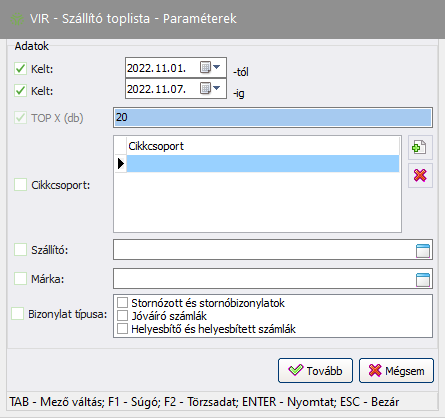The image size is (445, 418).
Task: Check the Jóváíró számlák option
Action: 122,316
